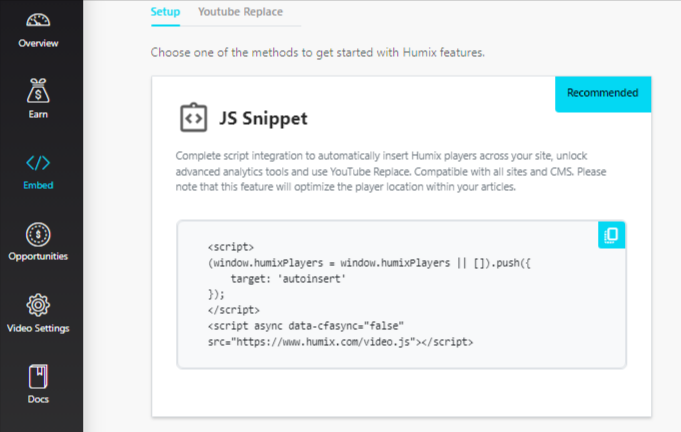Click the Earn money bag icon
Viewport: 681px width, 432px height.
click(x=38, y=91)
